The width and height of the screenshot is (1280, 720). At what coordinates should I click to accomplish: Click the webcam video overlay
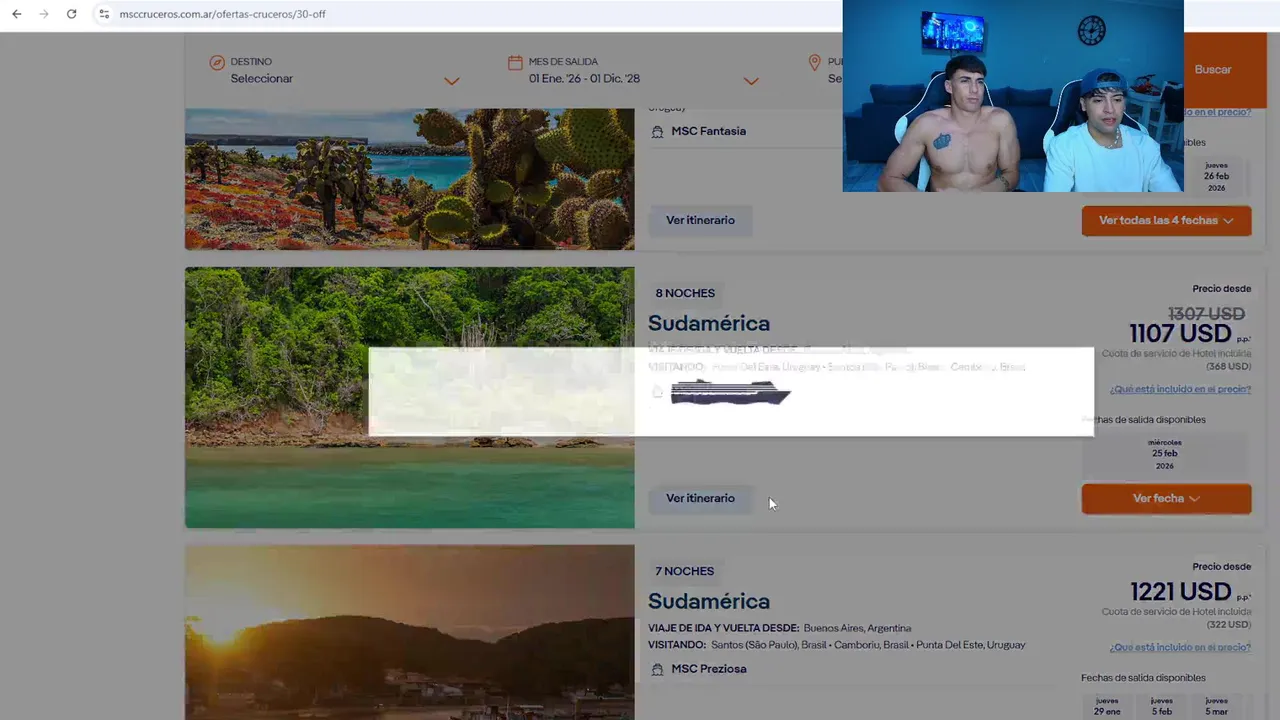[x=1013, y=96]
